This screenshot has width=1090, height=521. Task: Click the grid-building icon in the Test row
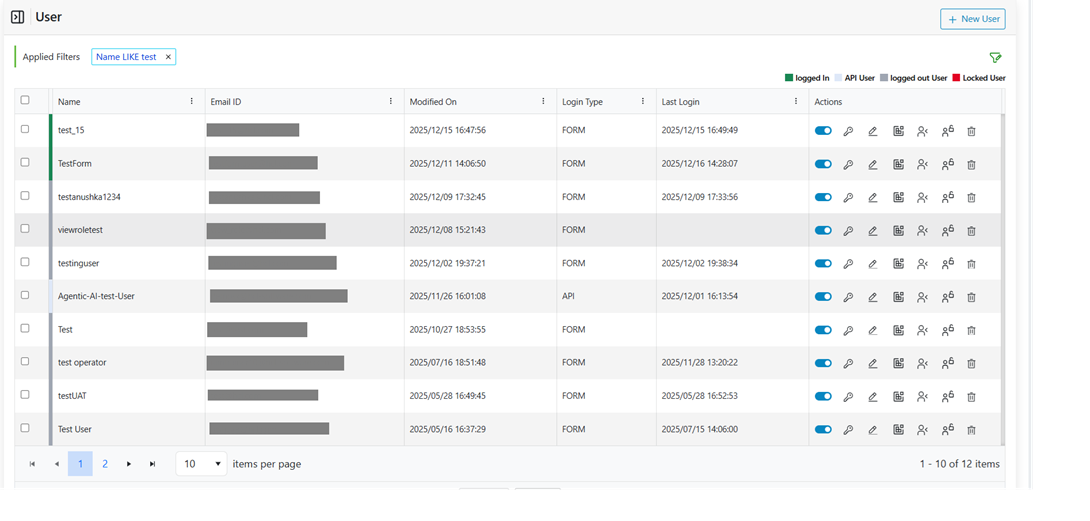(898, 330)
